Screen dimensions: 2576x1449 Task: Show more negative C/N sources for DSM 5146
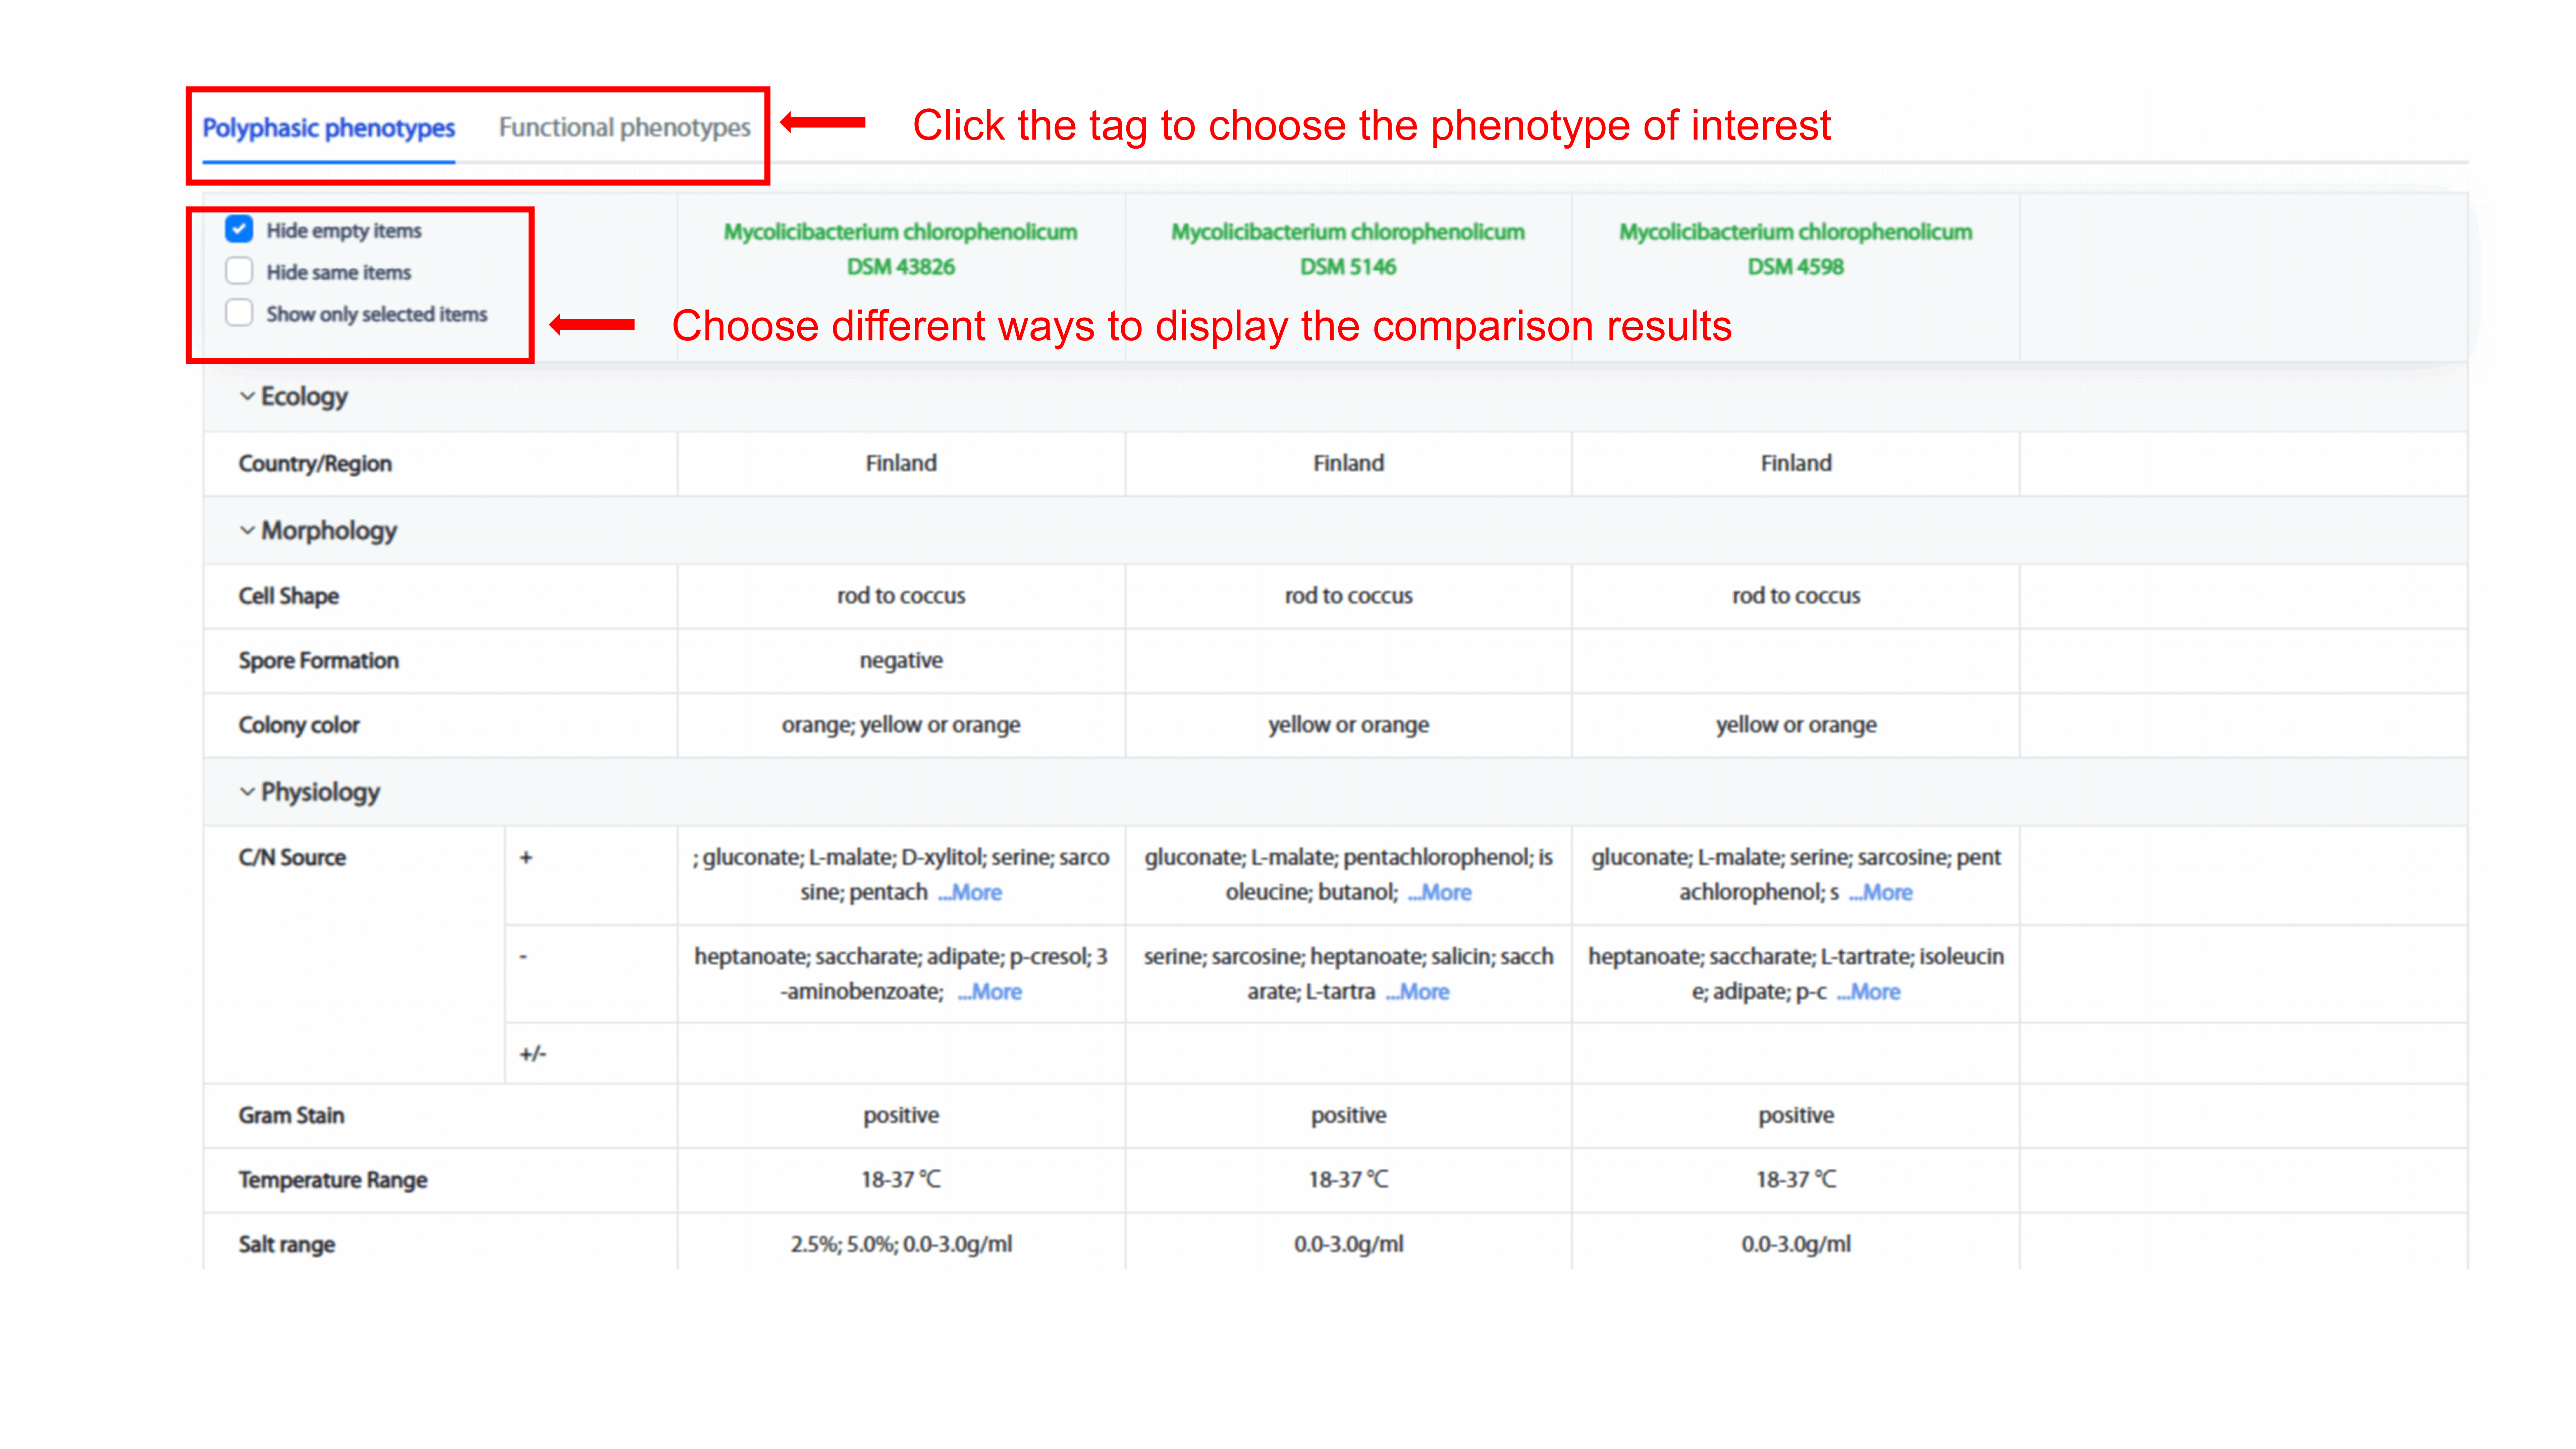point(1418,992)
